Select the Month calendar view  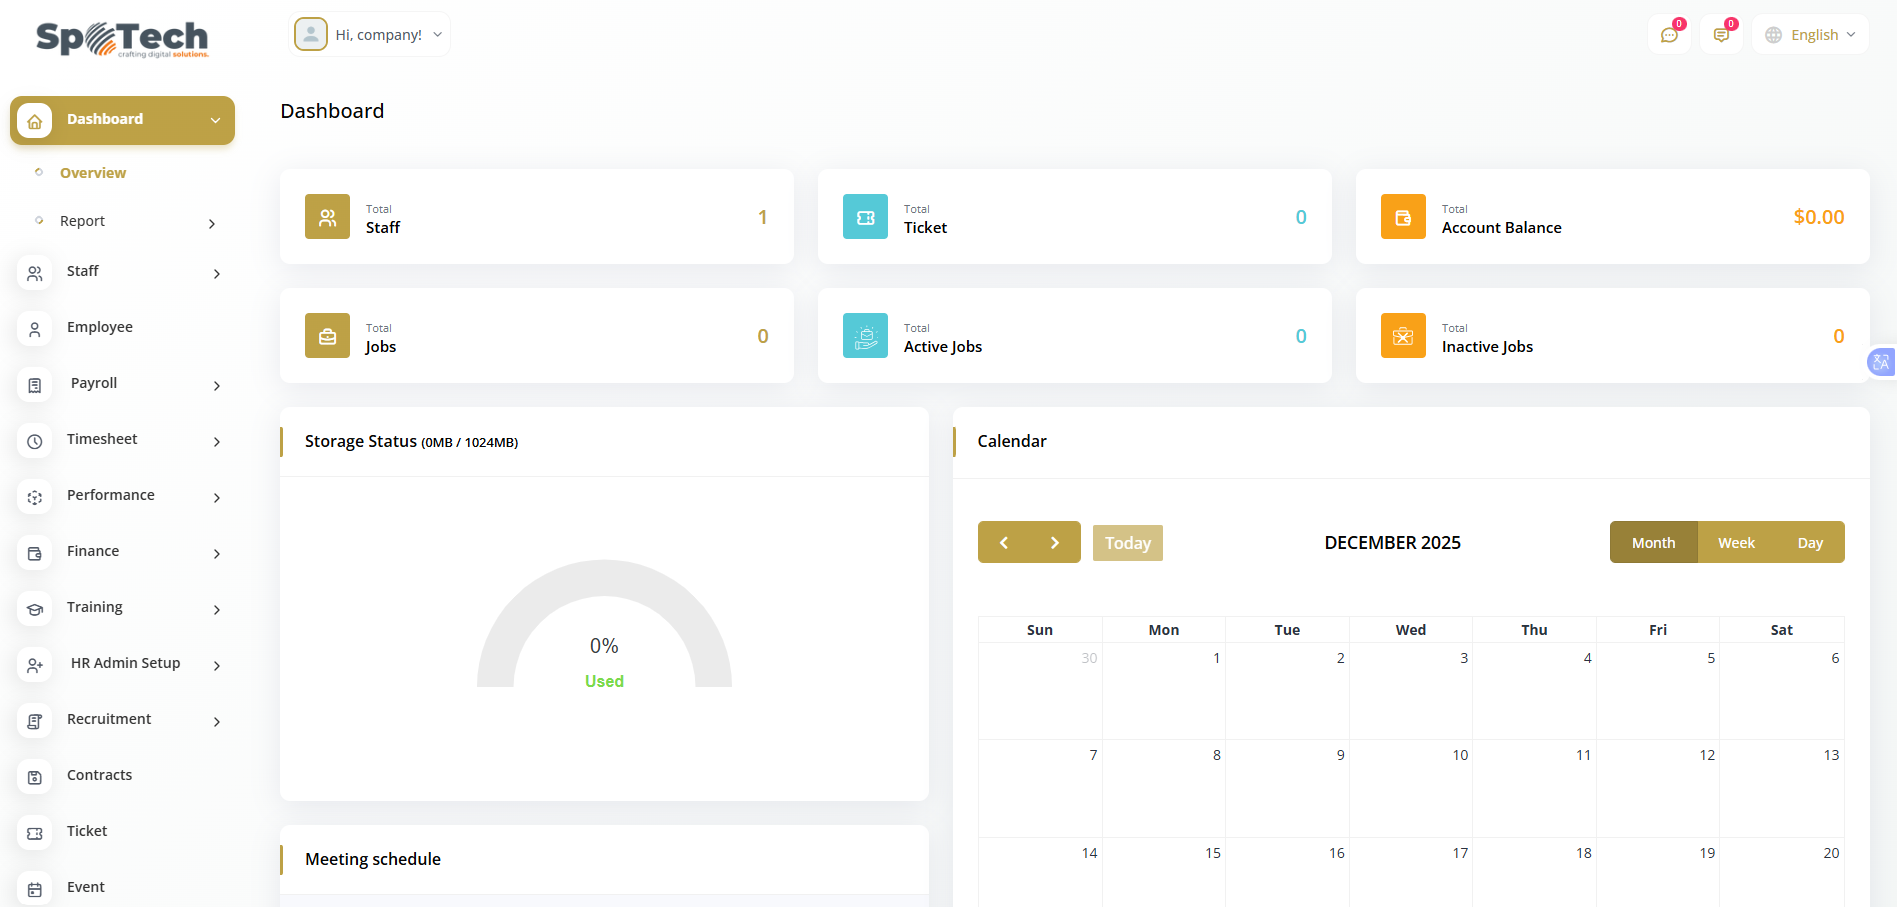tap(1653, 543)
